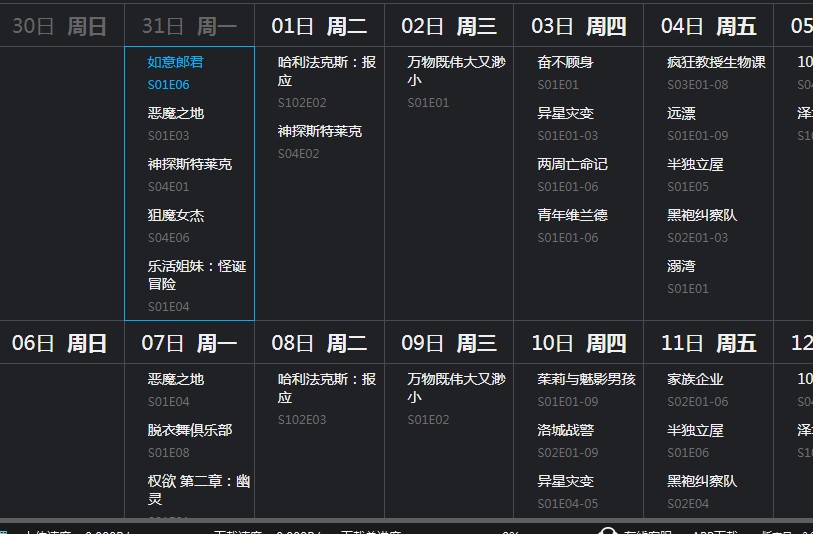This screenshot has width=813, height=534.
Task: Open 溺湾 S01E01 entry
Action: (x=681, y=266)
